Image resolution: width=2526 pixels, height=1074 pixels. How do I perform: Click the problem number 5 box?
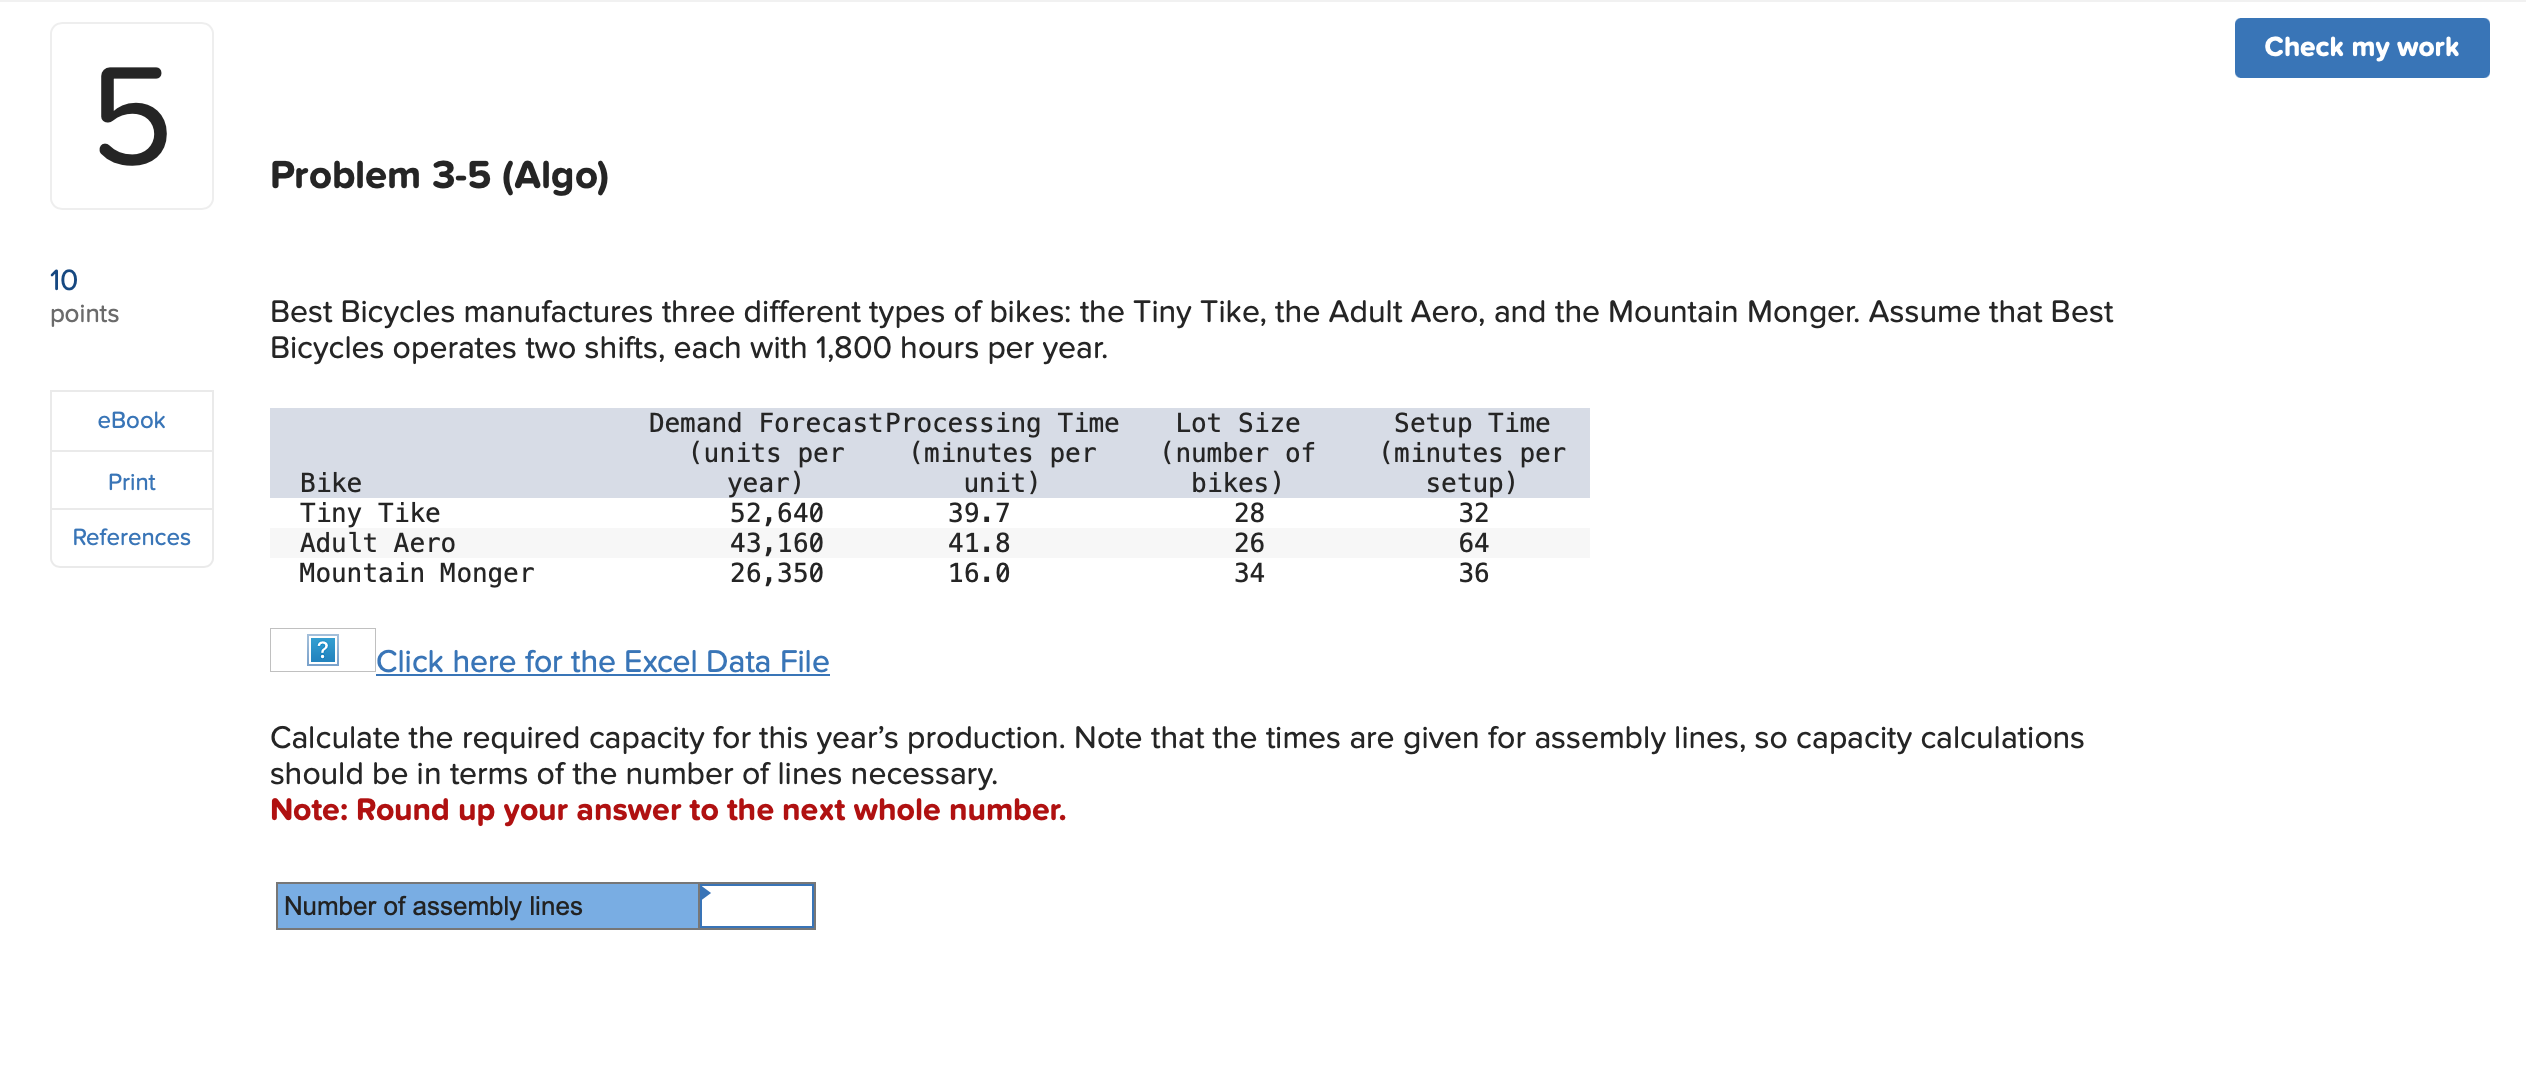point(131,116)
